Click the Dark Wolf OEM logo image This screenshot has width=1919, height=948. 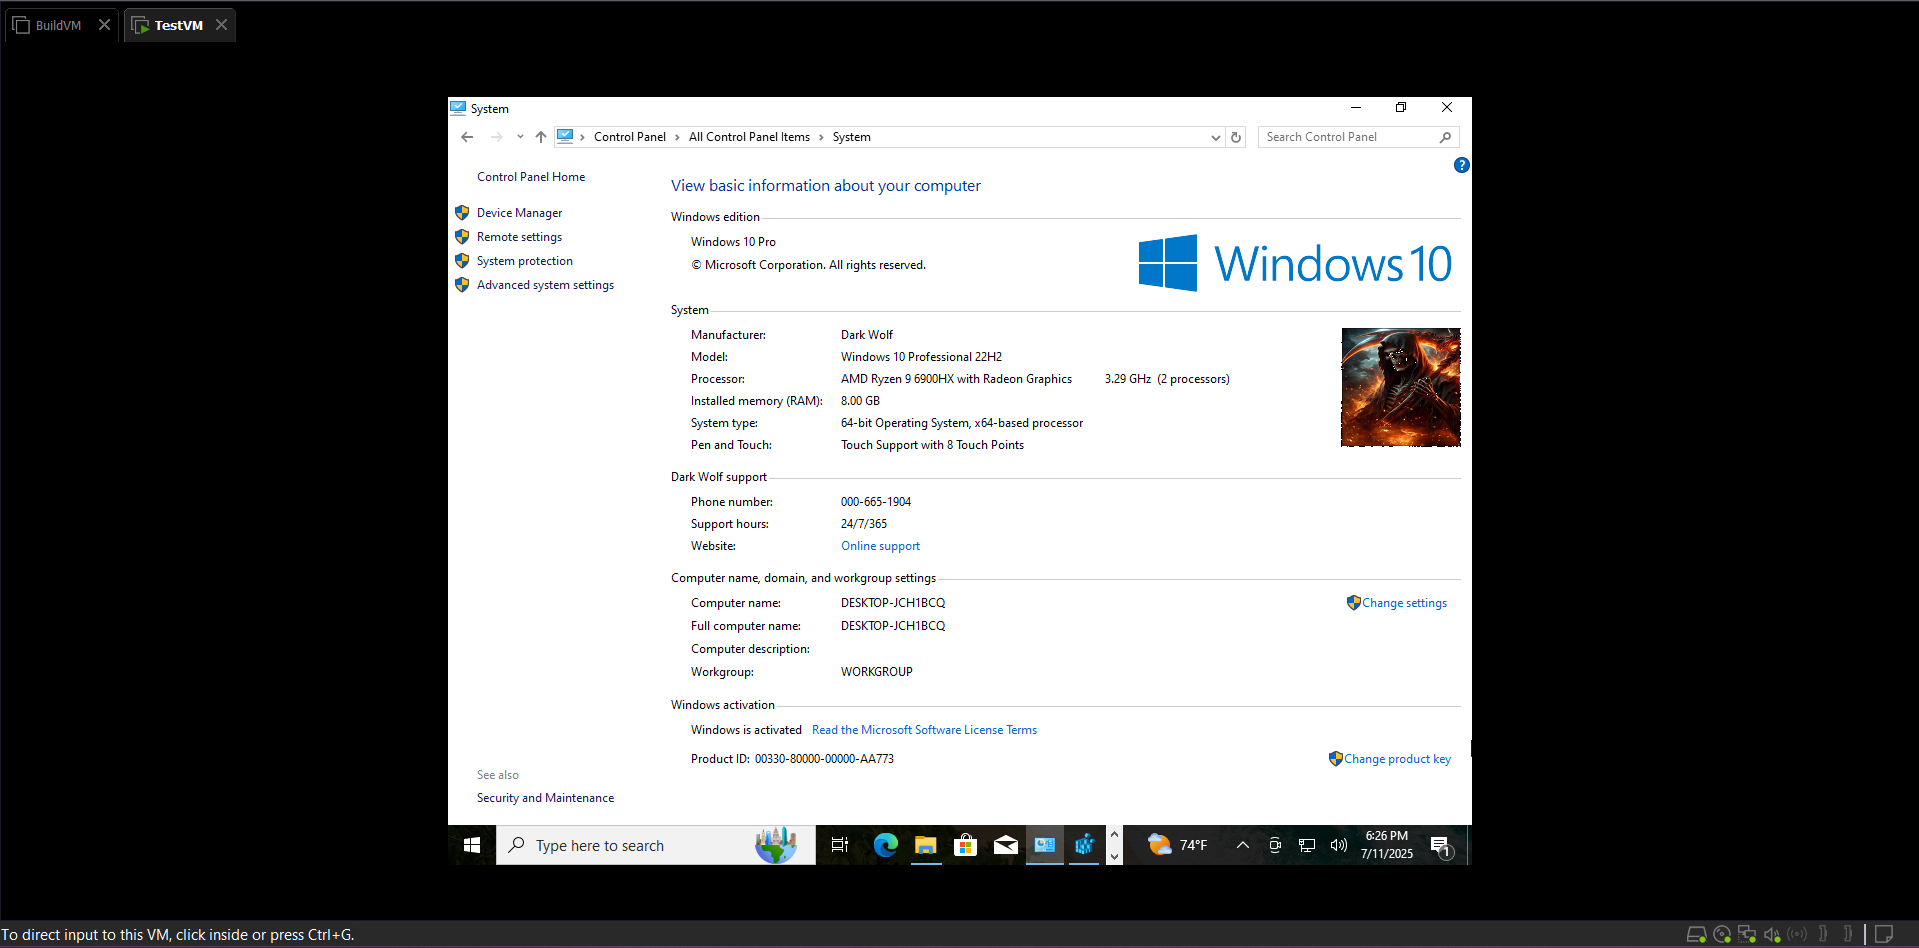[x=1400, y=387]
